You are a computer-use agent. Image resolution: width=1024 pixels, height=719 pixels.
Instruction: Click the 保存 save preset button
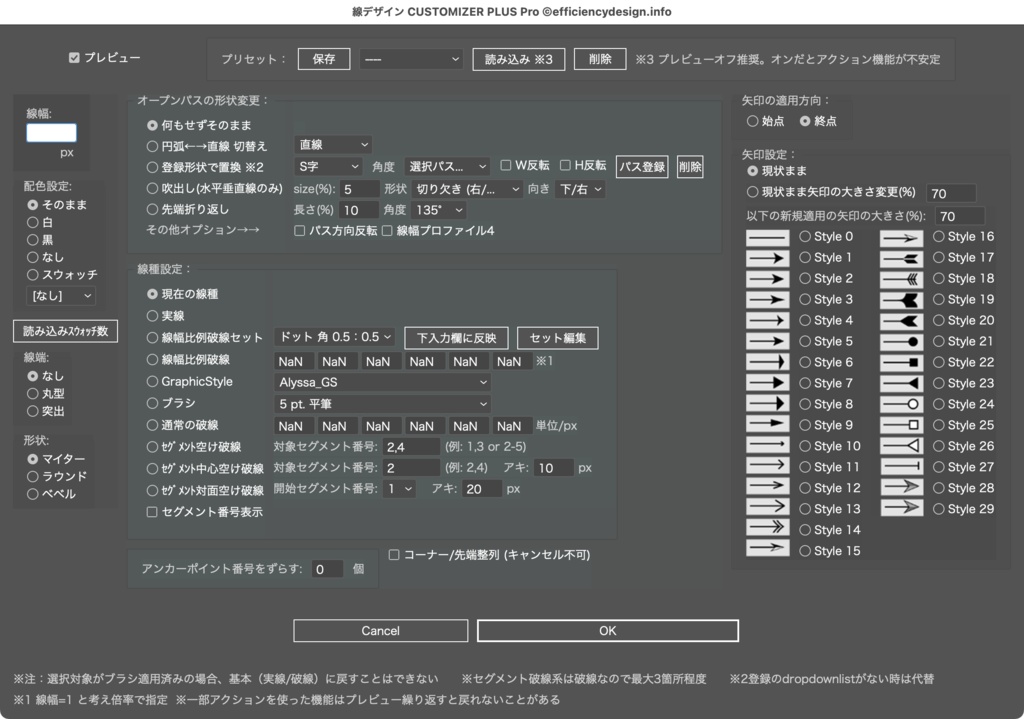(323, 58)
